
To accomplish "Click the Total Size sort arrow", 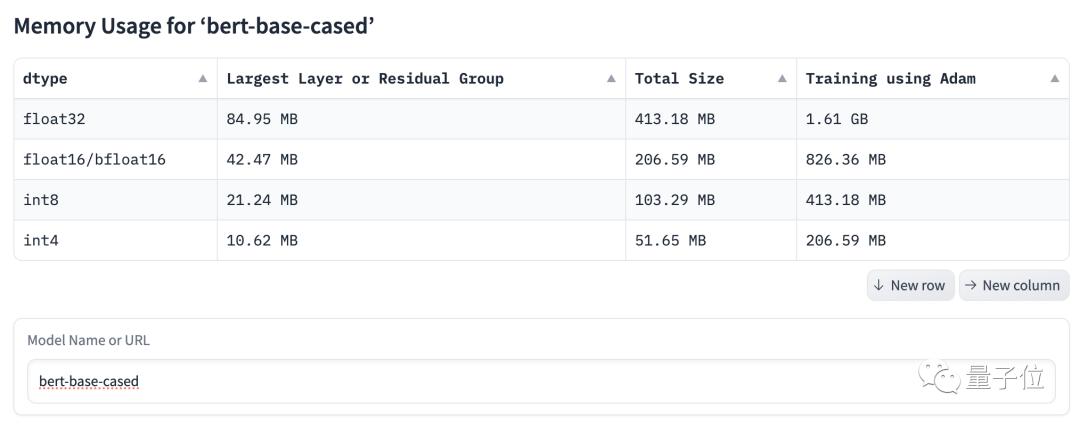I will [x=782, y=78].
